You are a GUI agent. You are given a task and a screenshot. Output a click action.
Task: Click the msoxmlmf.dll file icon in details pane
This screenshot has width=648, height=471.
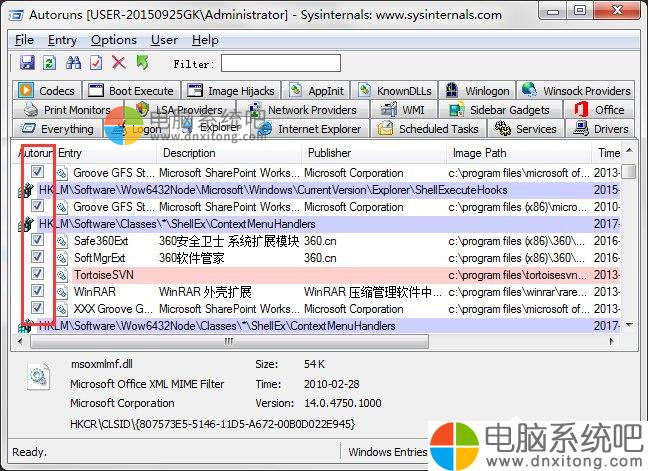point(39,376)
